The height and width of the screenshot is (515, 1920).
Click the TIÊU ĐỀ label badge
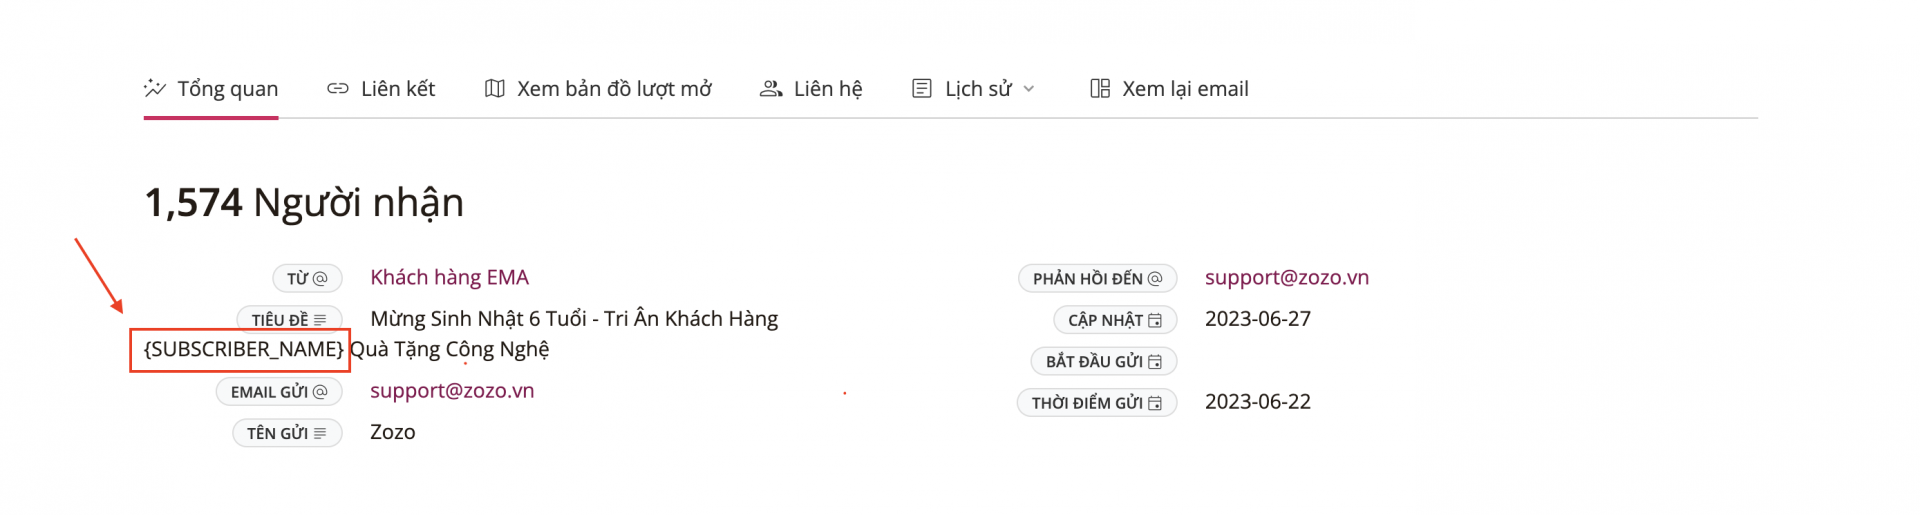click(x=289, y=319)
